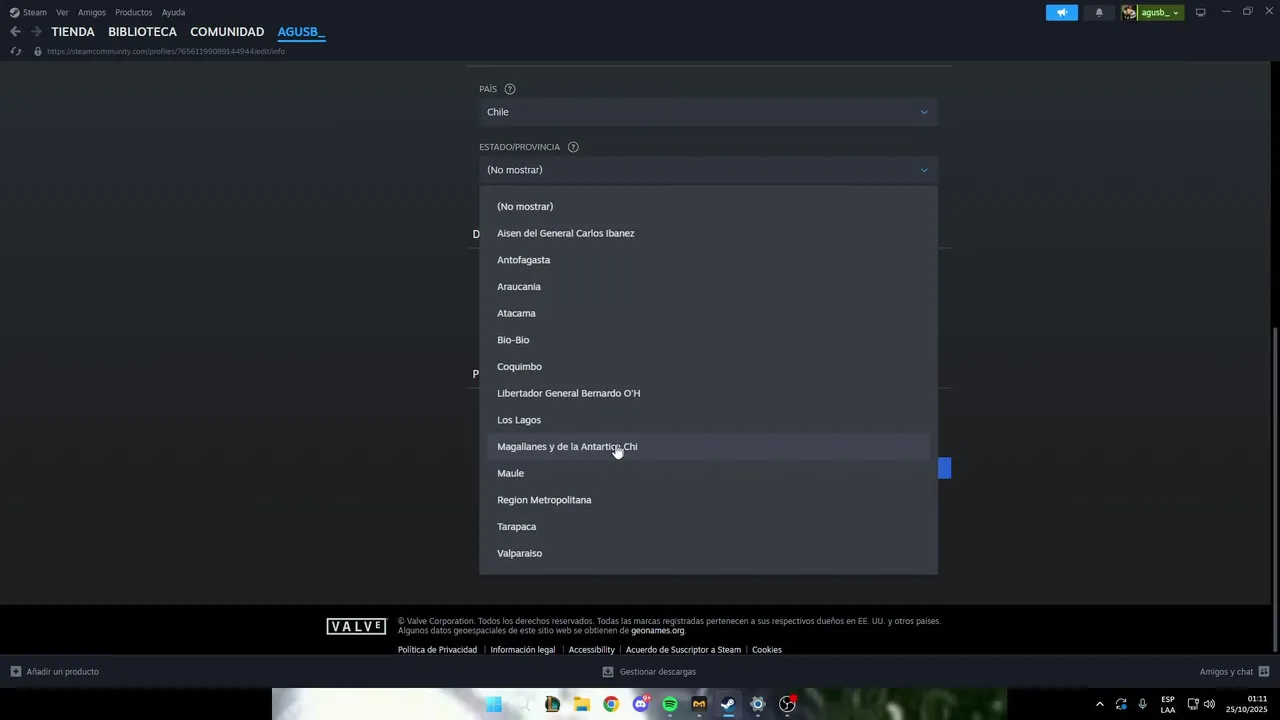Open geonames.org link
Image resolution: width=1280 pixels, height=720 pixels.
pos(658,631)
